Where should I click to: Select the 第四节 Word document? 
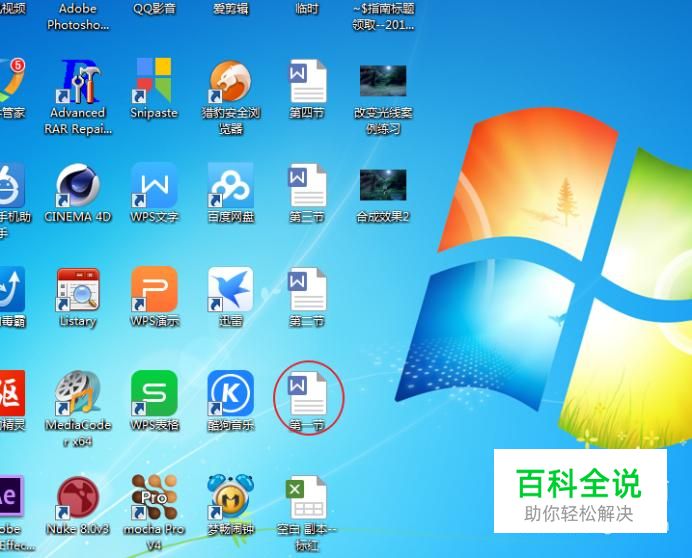pos(307,82)
